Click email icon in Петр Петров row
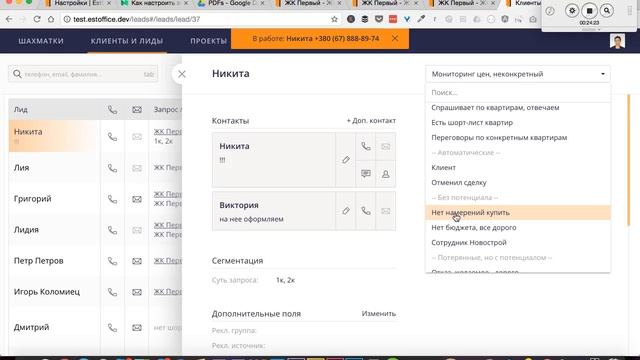 [x=137, y=261]
